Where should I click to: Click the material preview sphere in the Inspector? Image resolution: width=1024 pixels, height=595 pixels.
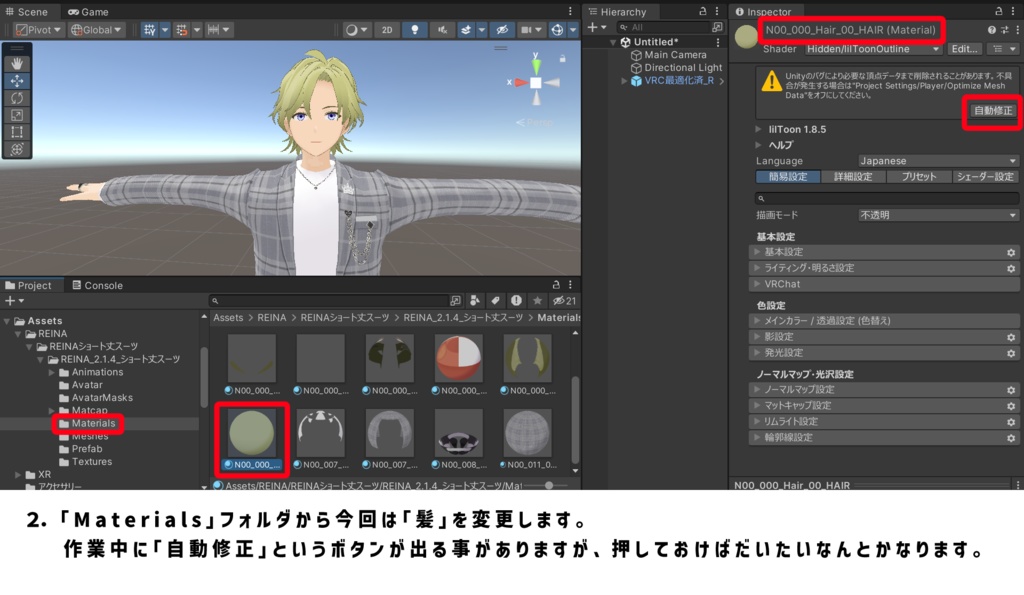[x=746, y=36]
